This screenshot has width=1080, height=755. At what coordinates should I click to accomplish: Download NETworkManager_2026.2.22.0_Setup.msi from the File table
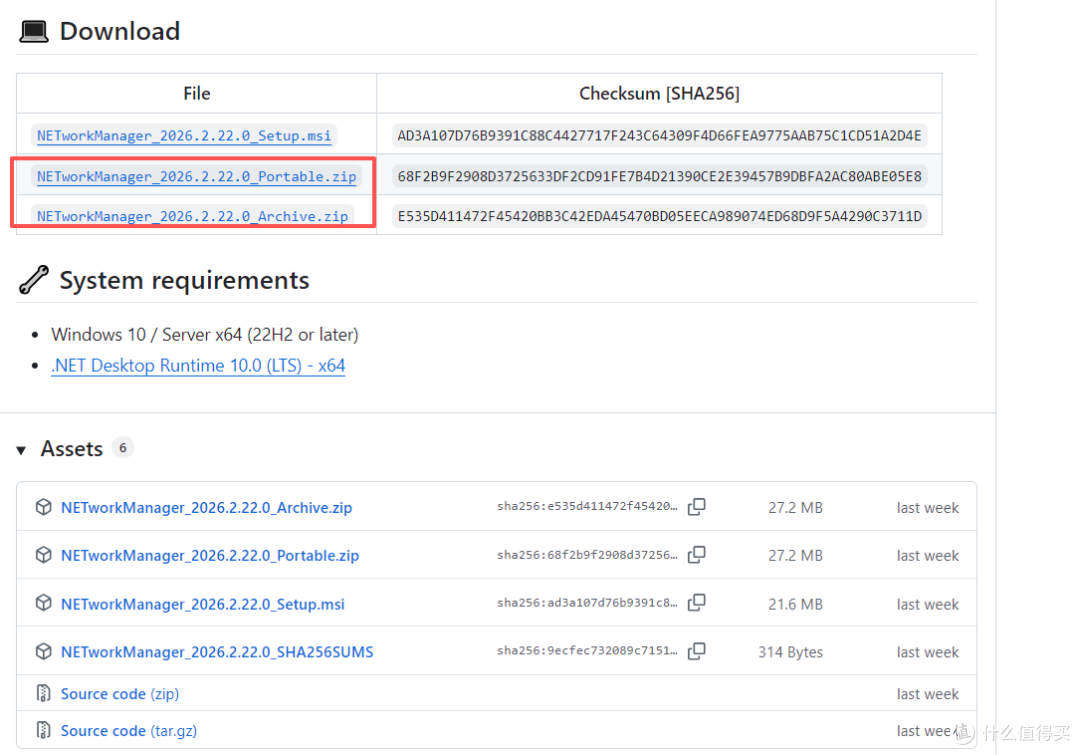[x=184, y=136]
